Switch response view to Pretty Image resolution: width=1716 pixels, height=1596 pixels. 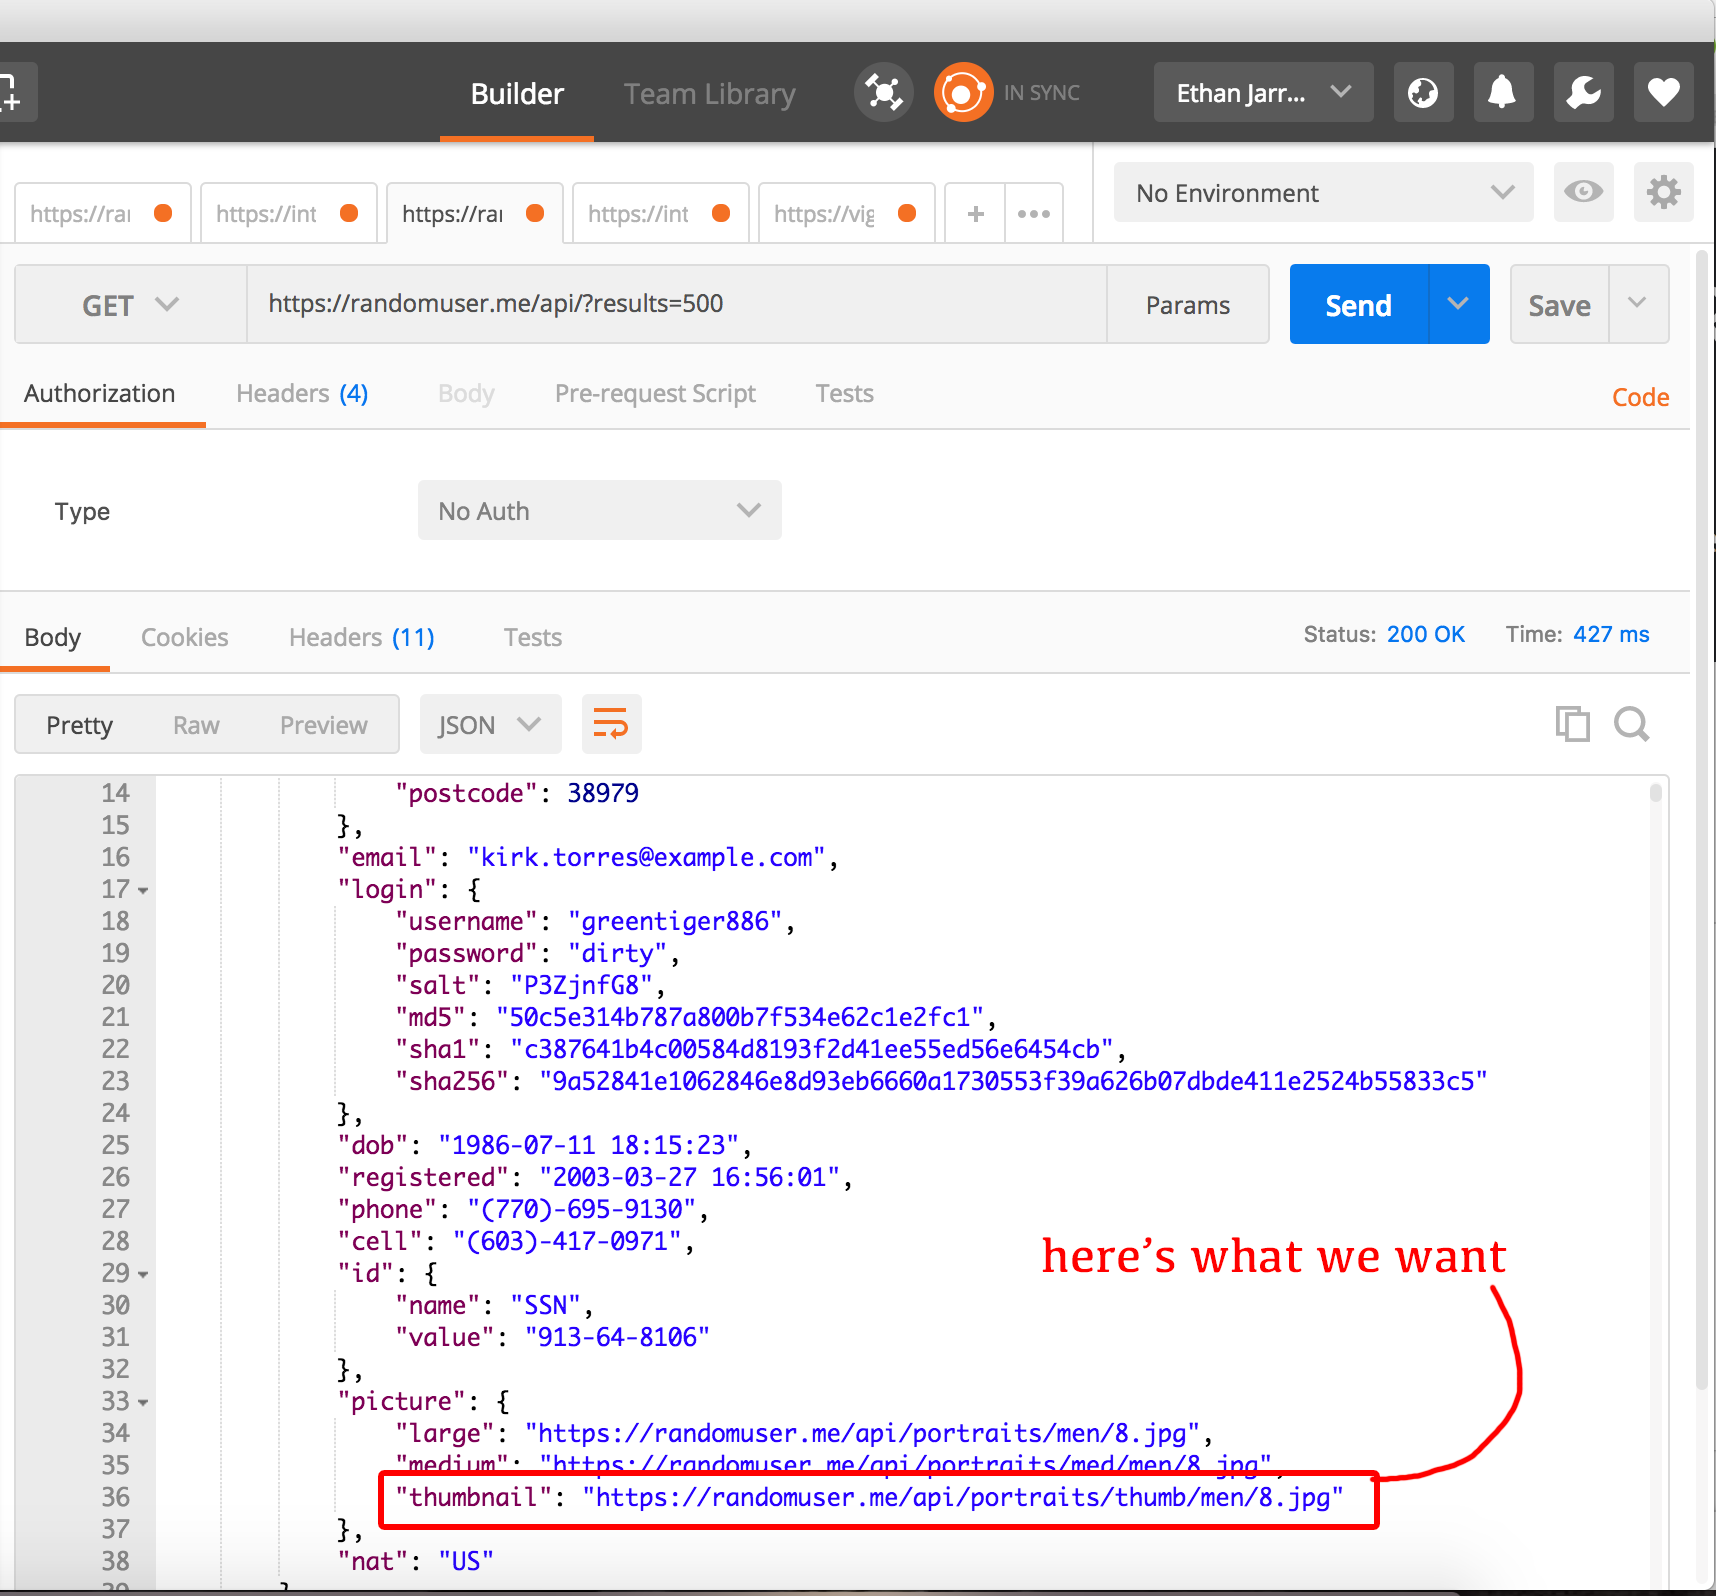[79, 724]
